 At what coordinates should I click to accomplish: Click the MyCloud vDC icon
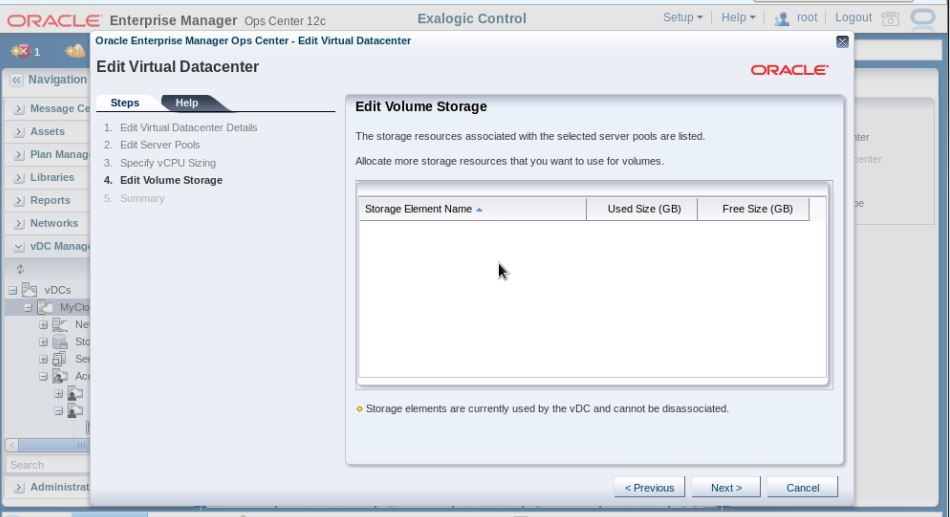45,307
